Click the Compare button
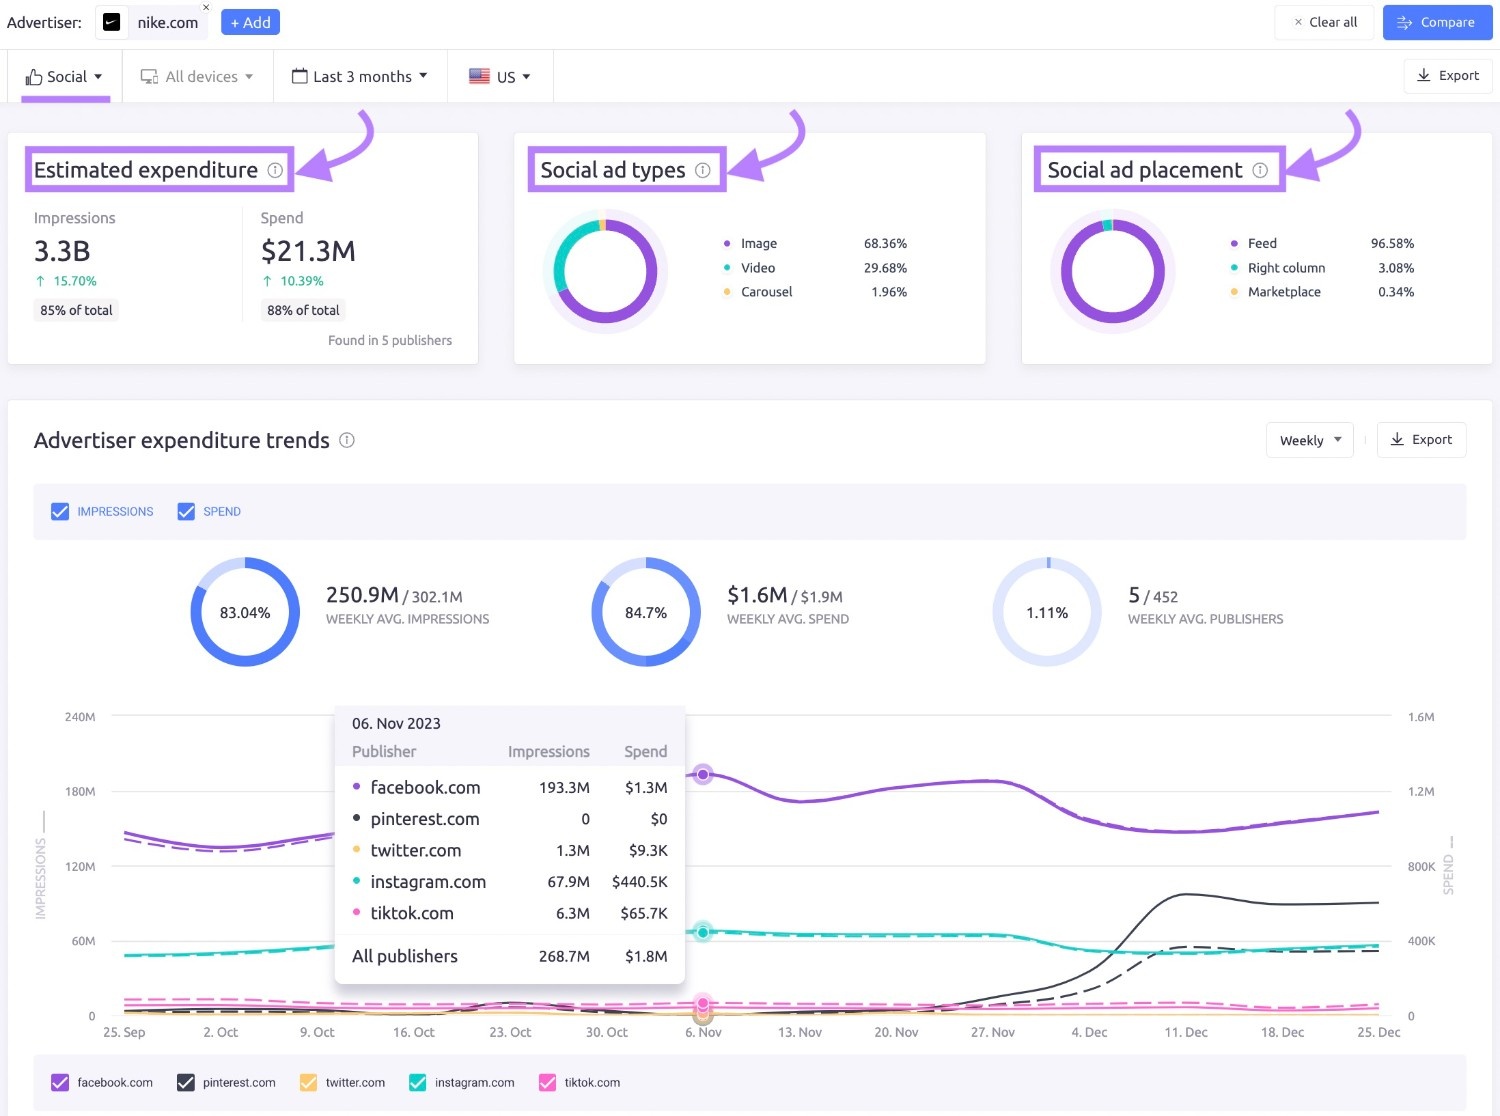This screenshot has width=1500, height=1116. click(x=1437, y=21)
